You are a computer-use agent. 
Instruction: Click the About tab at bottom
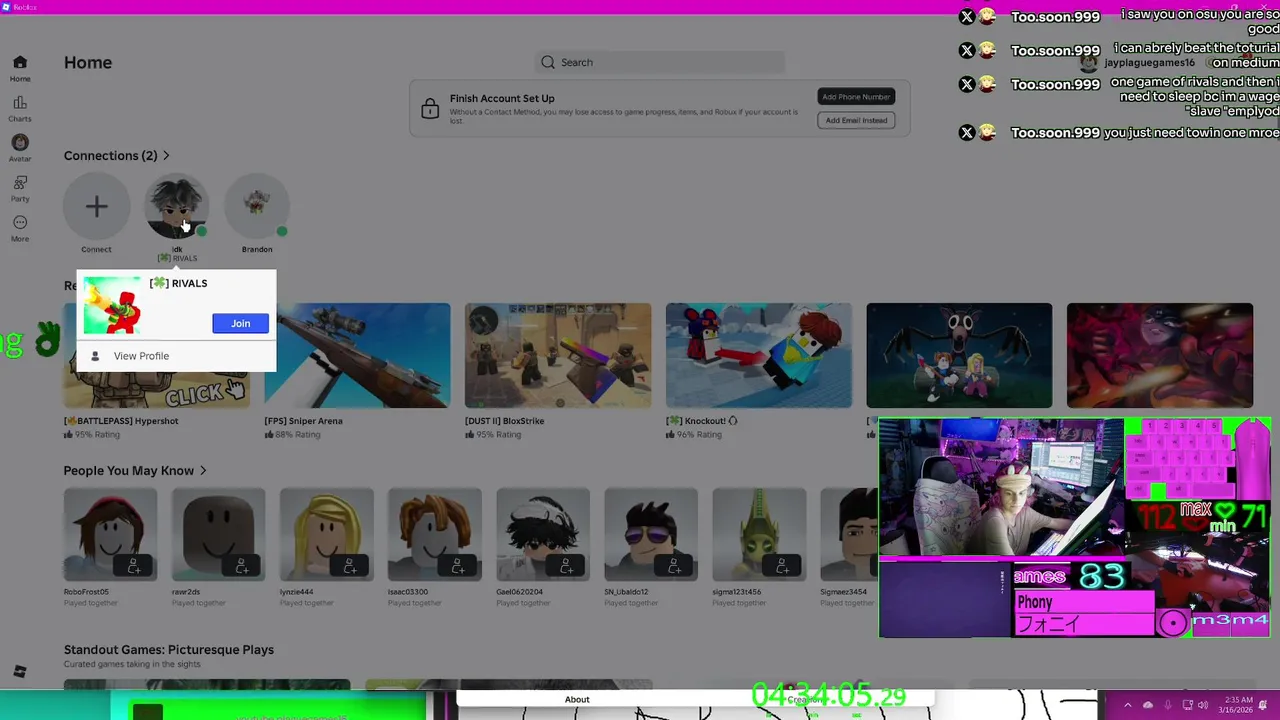(577, 699)
